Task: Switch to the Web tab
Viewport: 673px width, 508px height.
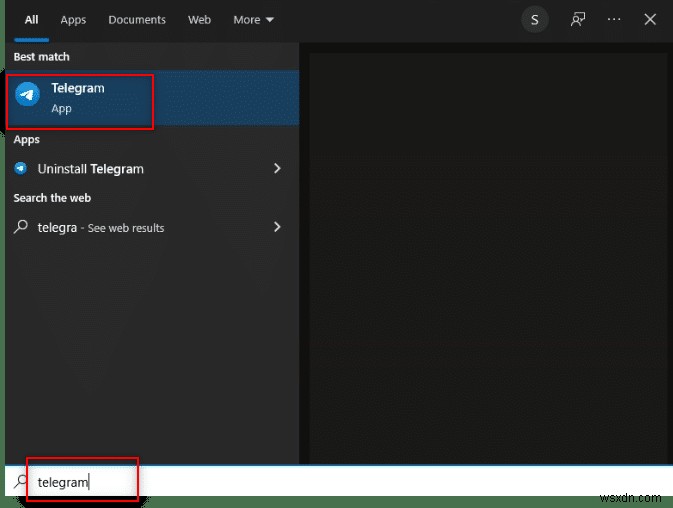Action: [199, 20]
